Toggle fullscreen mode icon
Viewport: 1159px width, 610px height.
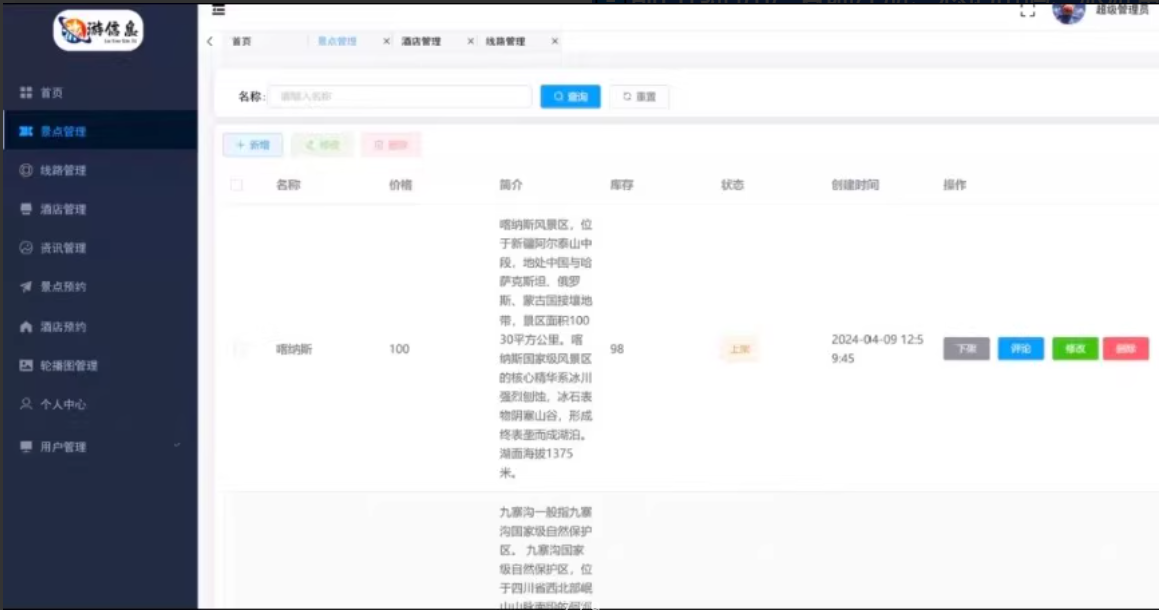click(1027, 10)
